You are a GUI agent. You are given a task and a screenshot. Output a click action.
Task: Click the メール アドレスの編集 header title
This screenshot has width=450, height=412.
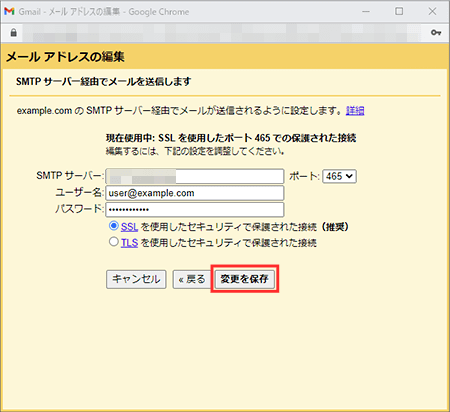tap(65, 57)
